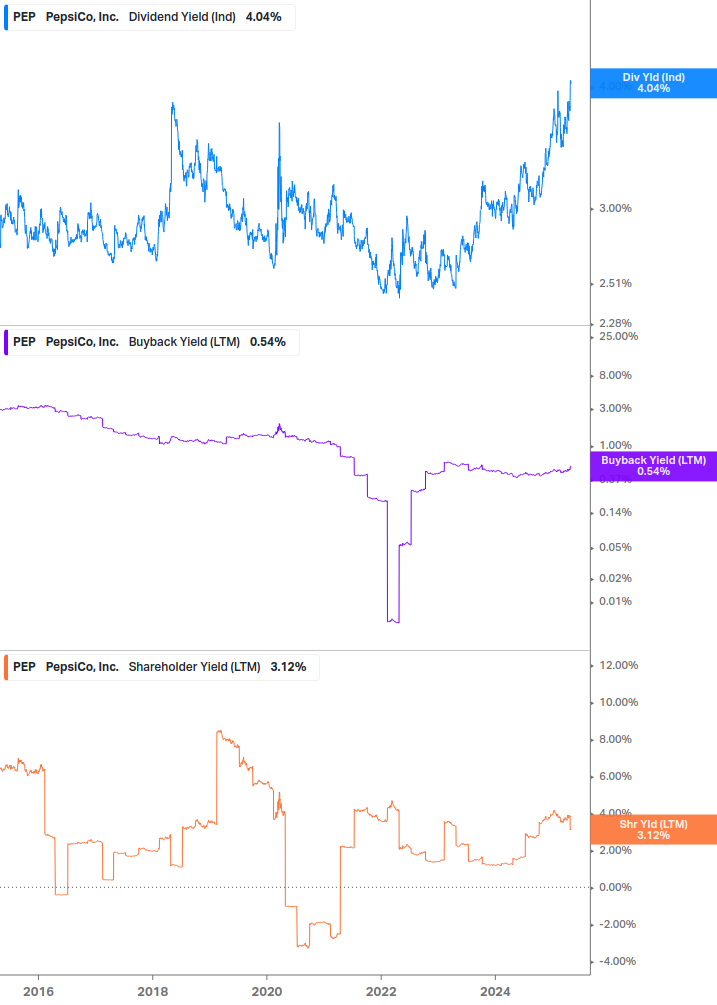Click the 3.12% value in the Shareholder Yield legend

(288, 667)
